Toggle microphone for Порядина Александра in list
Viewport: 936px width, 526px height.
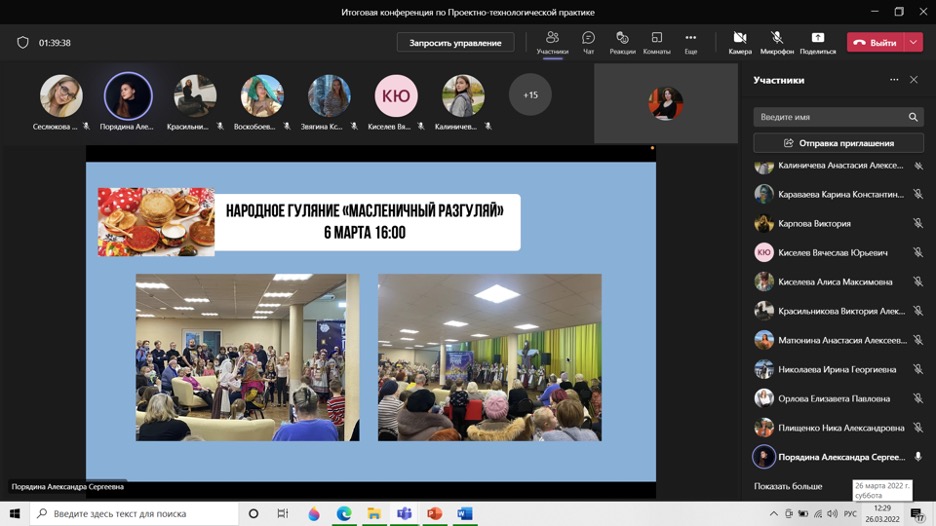(x=917, y=457)
